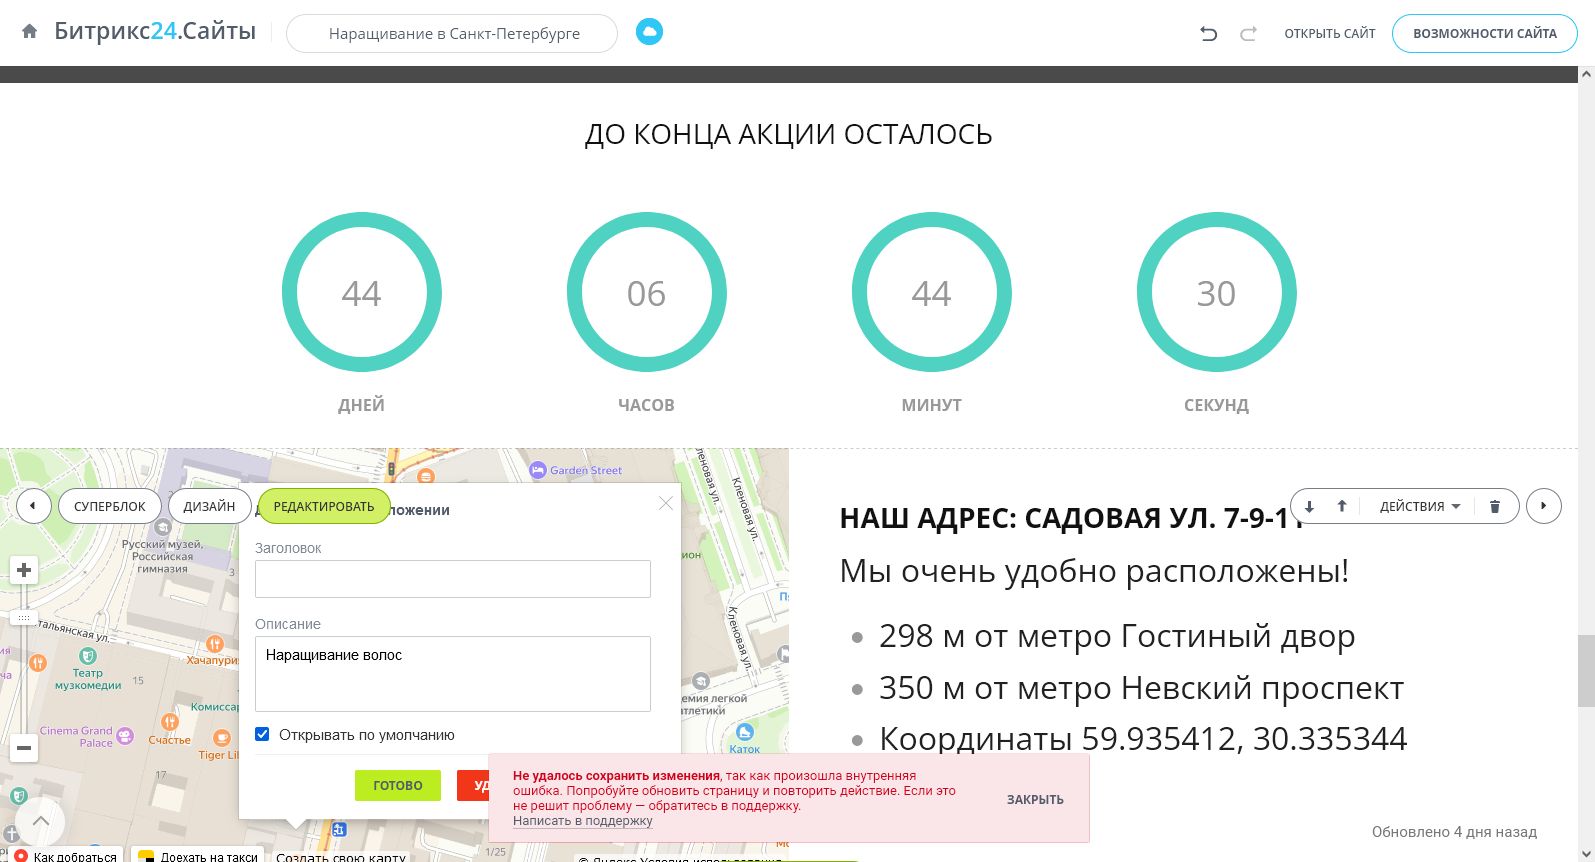Click '350 м от метро Невский проспект'
The height and width of the screenshot is (862, 1595).
point(1141,688)
